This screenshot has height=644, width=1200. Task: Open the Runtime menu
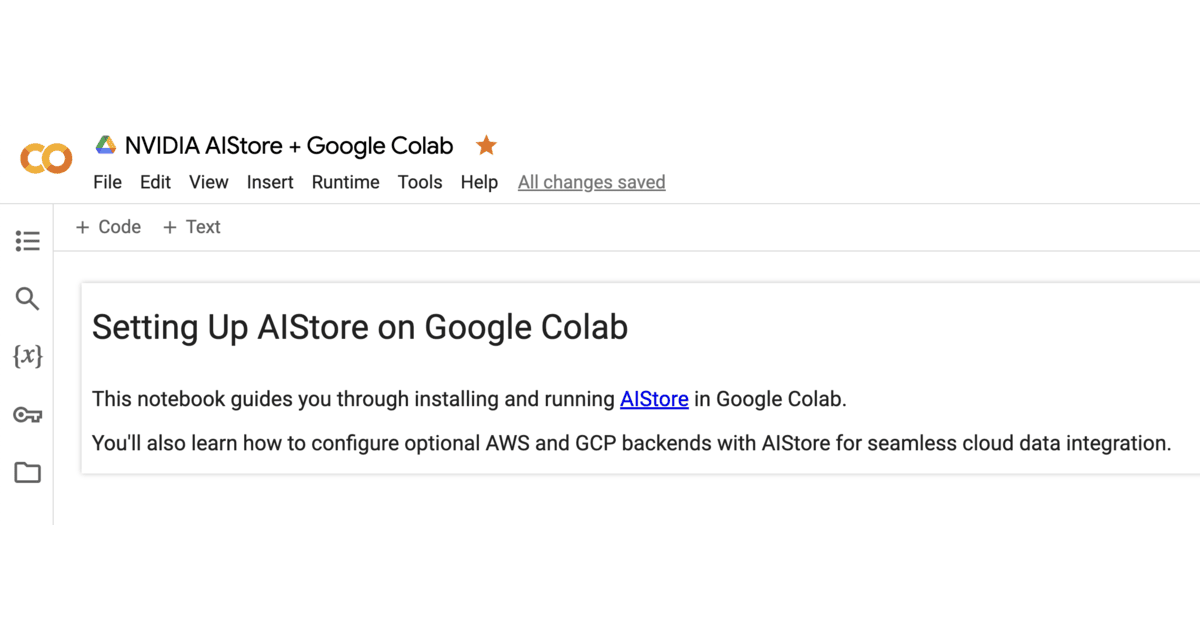click(345, 182)
